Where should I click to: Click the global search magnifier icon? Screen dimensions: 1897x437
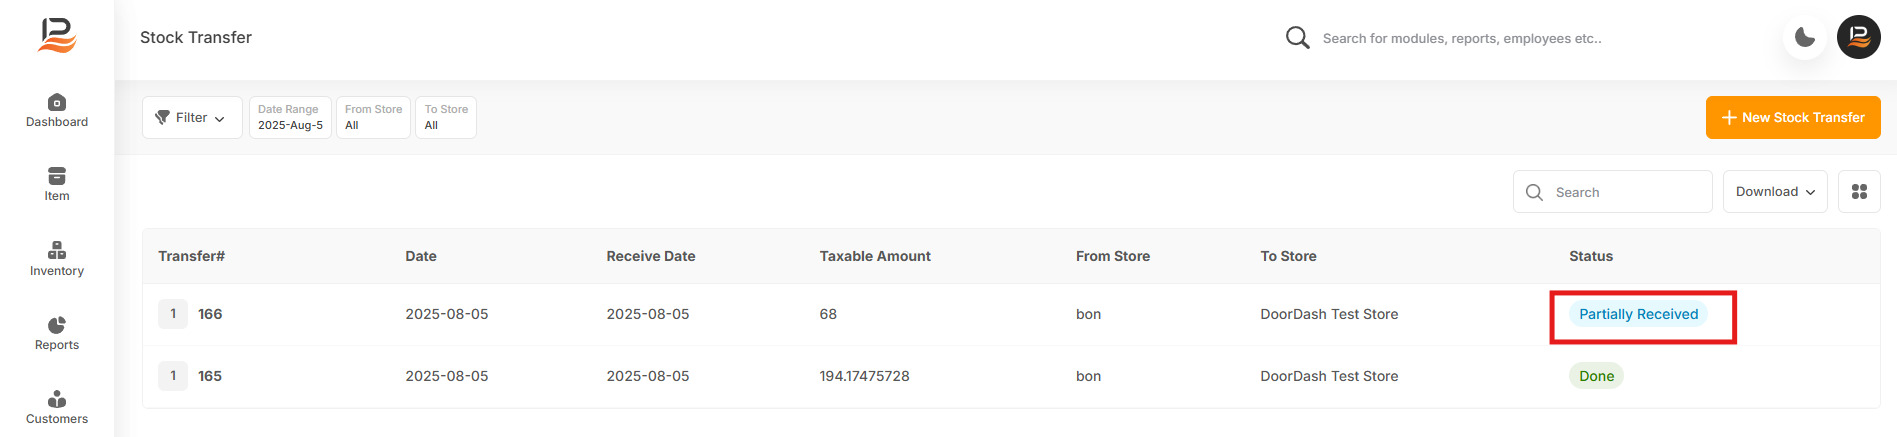click(1297, 38)
